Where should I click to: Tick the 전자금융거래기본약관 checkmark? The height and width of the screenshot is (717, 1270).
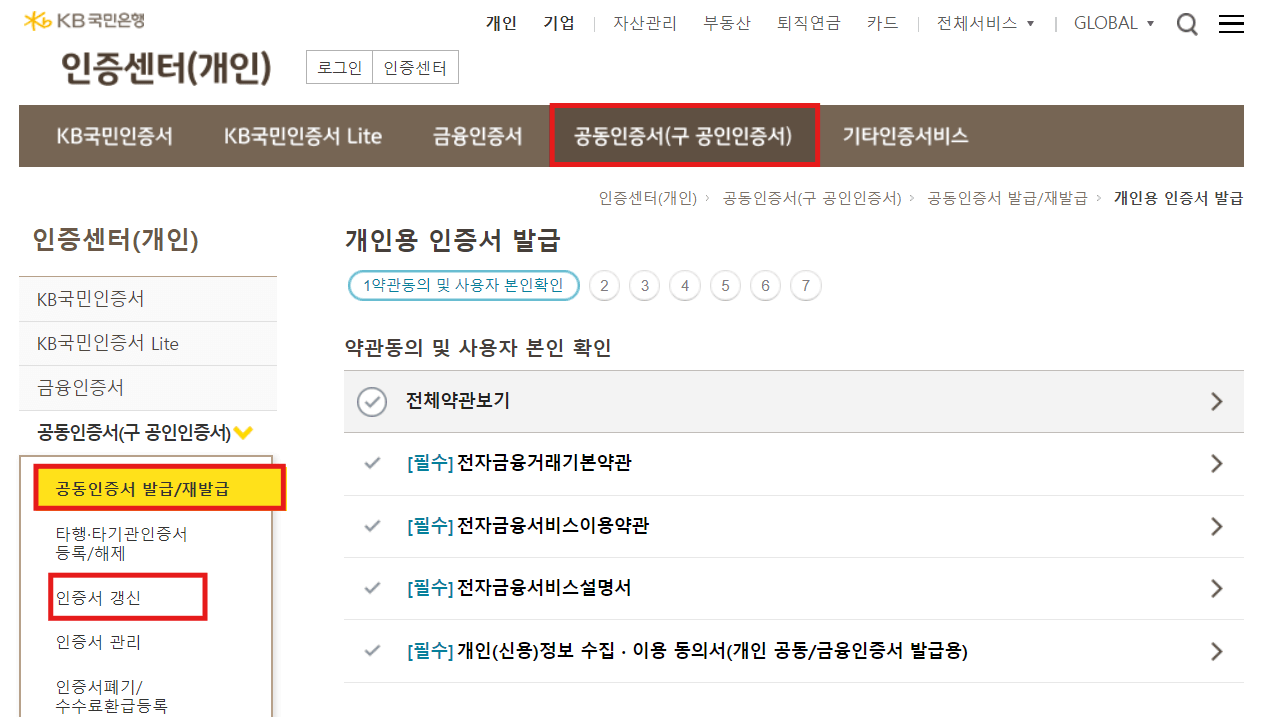click(372, 463)
